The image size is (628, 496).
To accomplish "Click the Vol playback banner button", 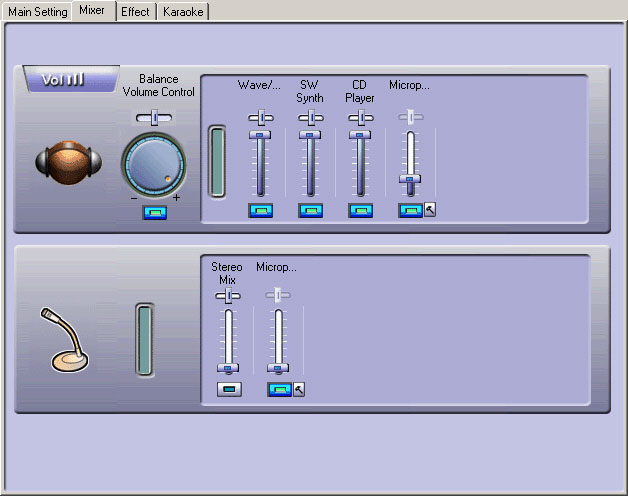I will pos(71,79).
